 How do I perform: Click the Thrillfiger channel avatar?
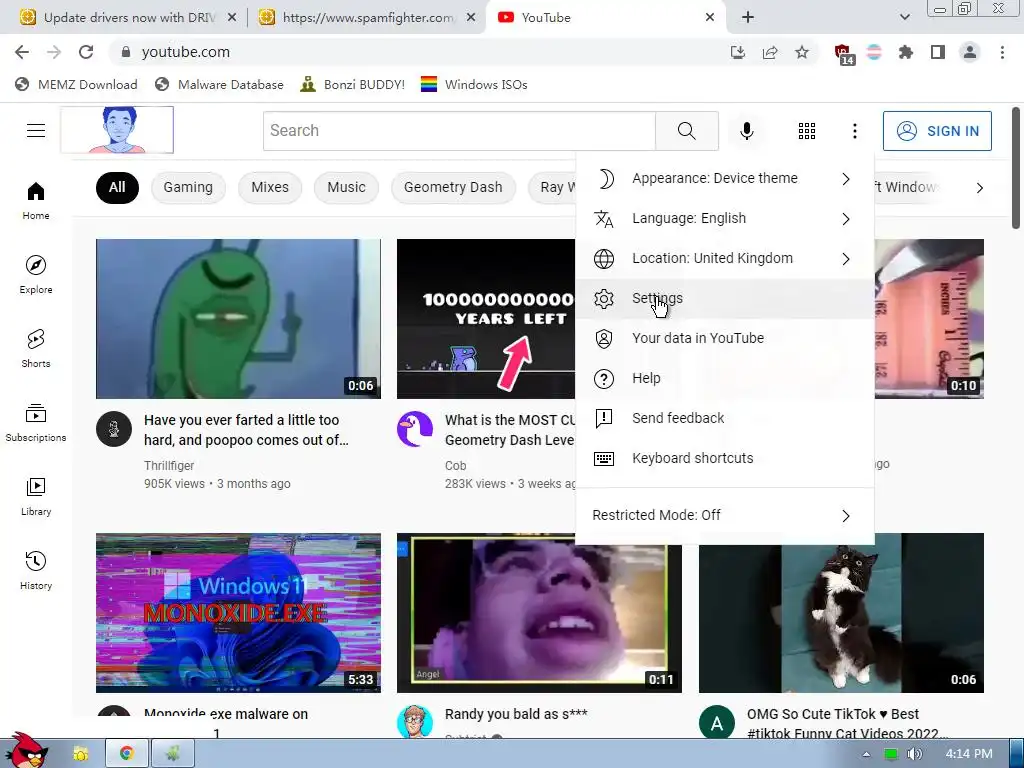pyautogui.click(x=114, y=429)
